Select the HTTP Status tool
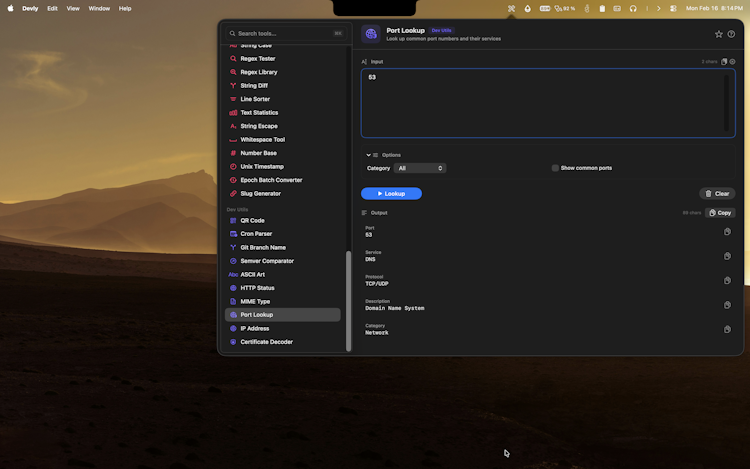 [282, 288]
